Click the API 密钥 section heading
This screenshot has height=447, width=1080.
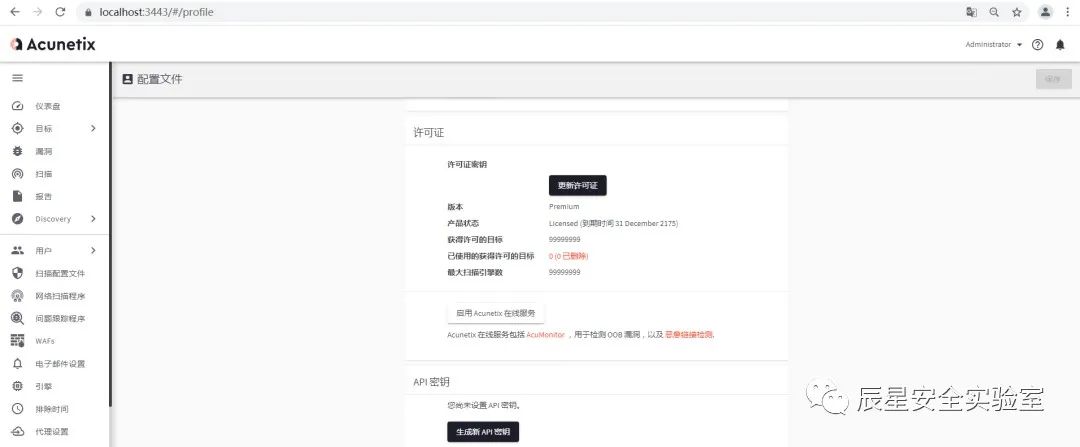point(431,382)
